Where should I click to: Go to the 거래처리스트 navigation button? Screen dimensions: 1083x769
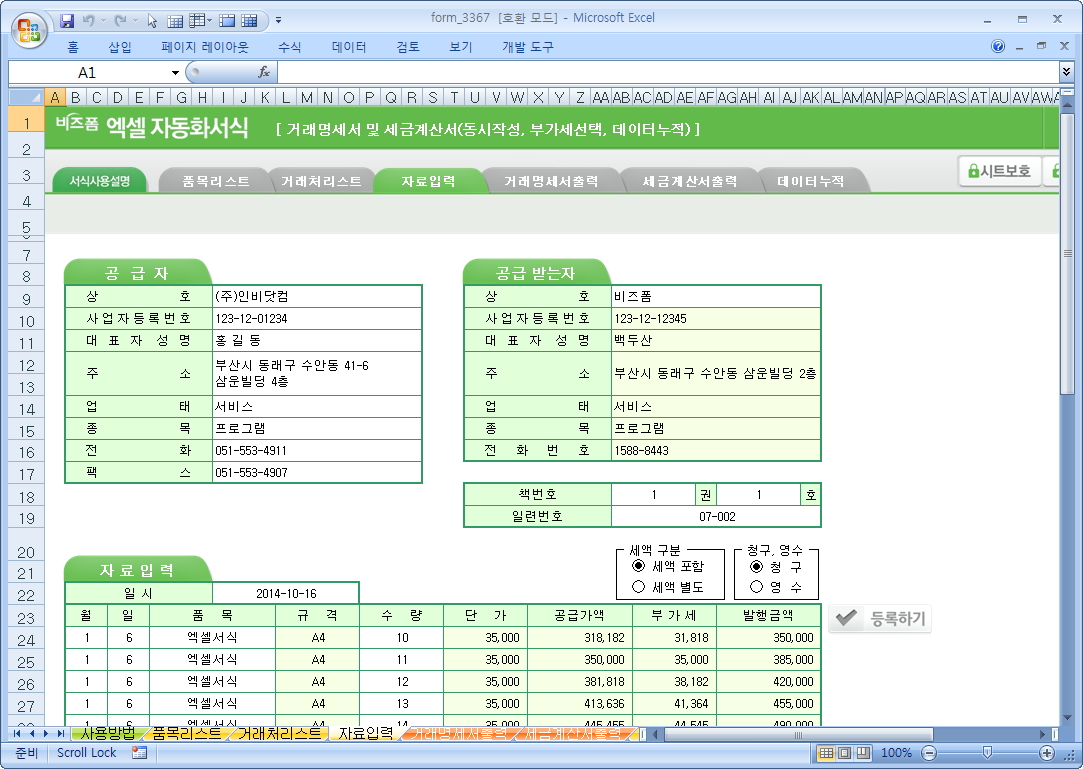(321, 181)
